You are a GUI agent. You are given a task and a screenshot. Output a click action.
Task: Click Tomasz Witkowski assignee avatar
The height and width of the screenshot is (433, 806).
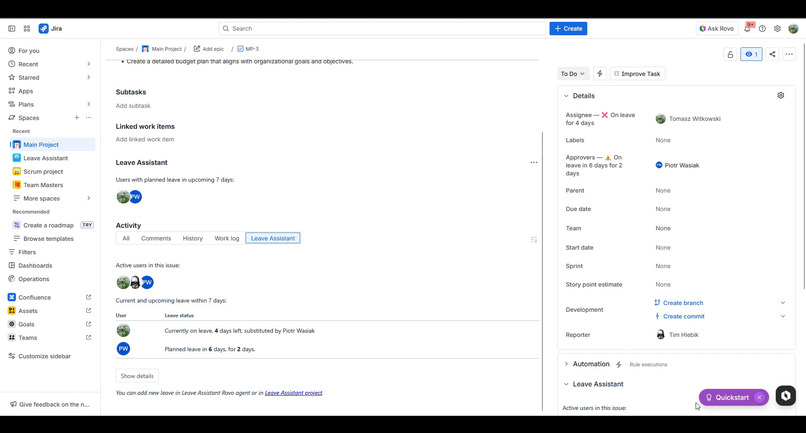pos(661,119)
